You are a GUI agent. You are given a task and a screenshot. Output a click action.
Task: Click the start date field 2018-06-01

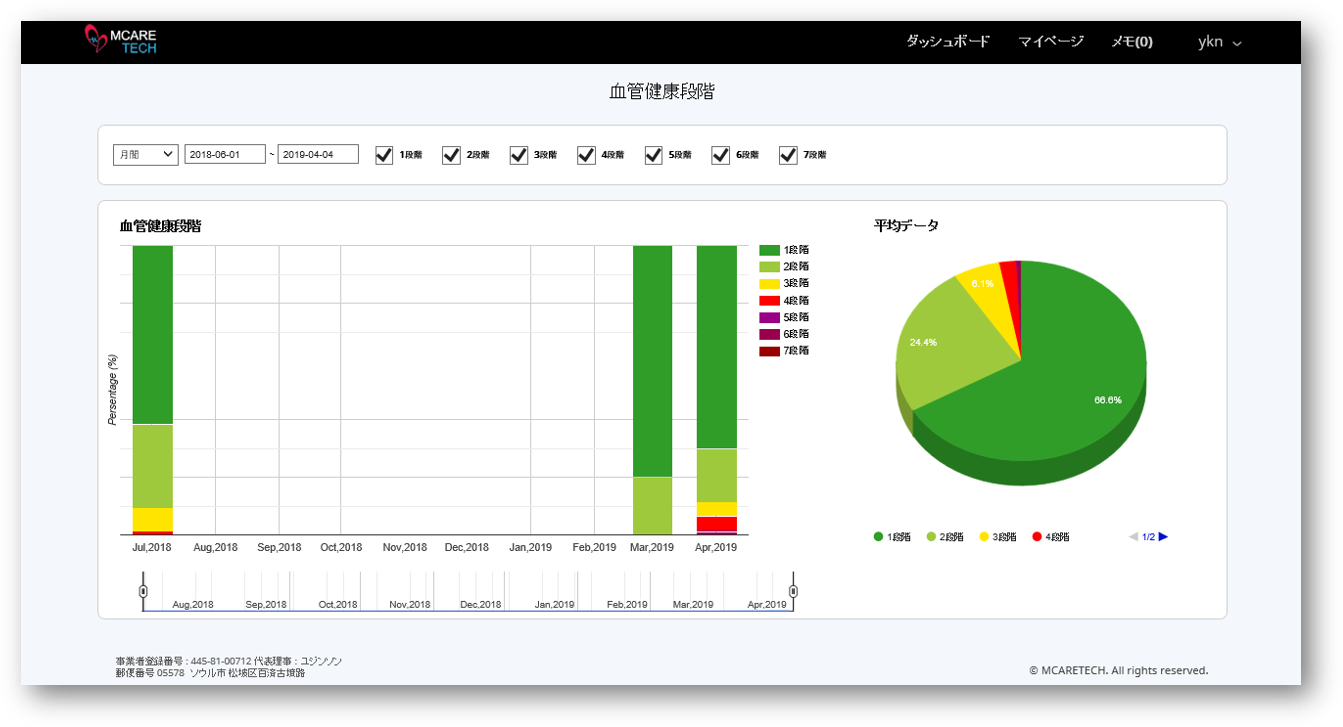(x=225, y=155)
